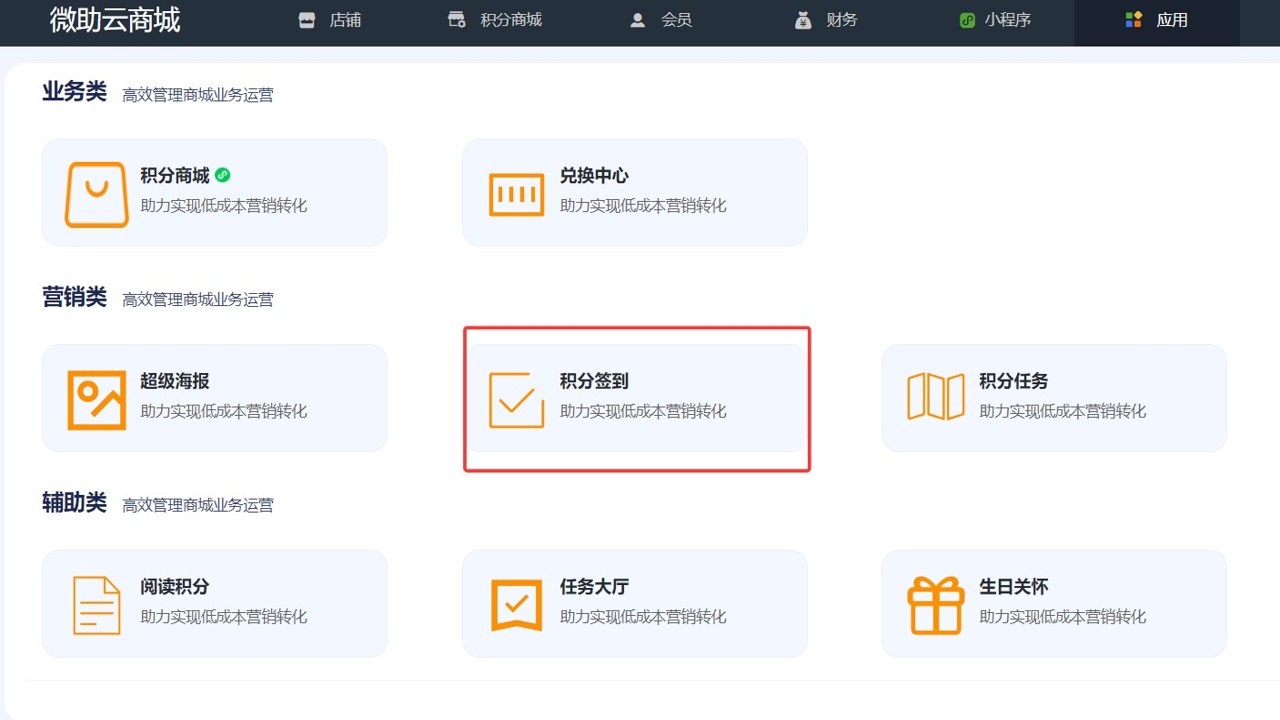Click the description text under 生日关怀
This screenshot has height=720, width=1280.
[1063, 617]
